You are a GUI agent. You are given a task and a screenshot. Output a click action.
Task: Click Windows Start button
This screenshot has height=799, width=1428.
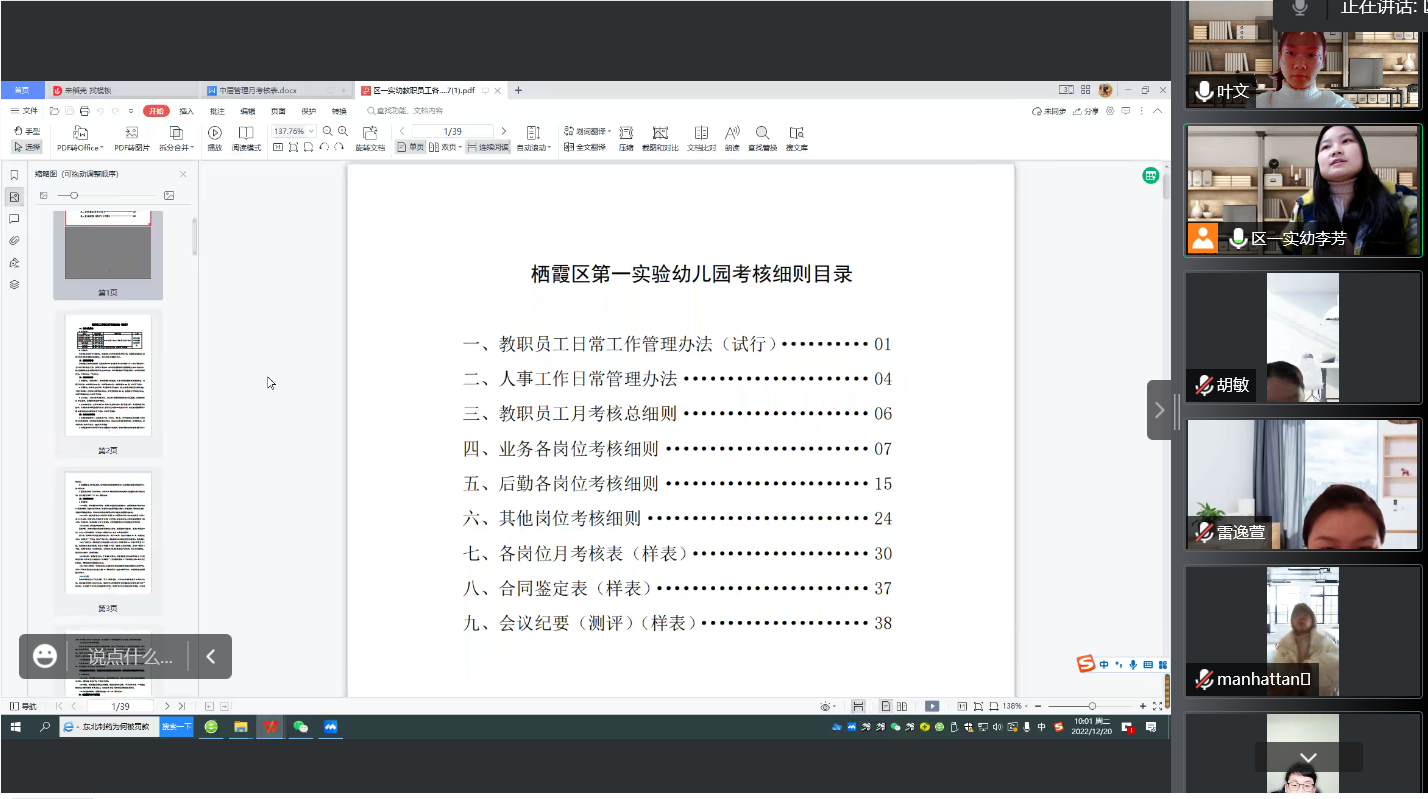point(16,727)
